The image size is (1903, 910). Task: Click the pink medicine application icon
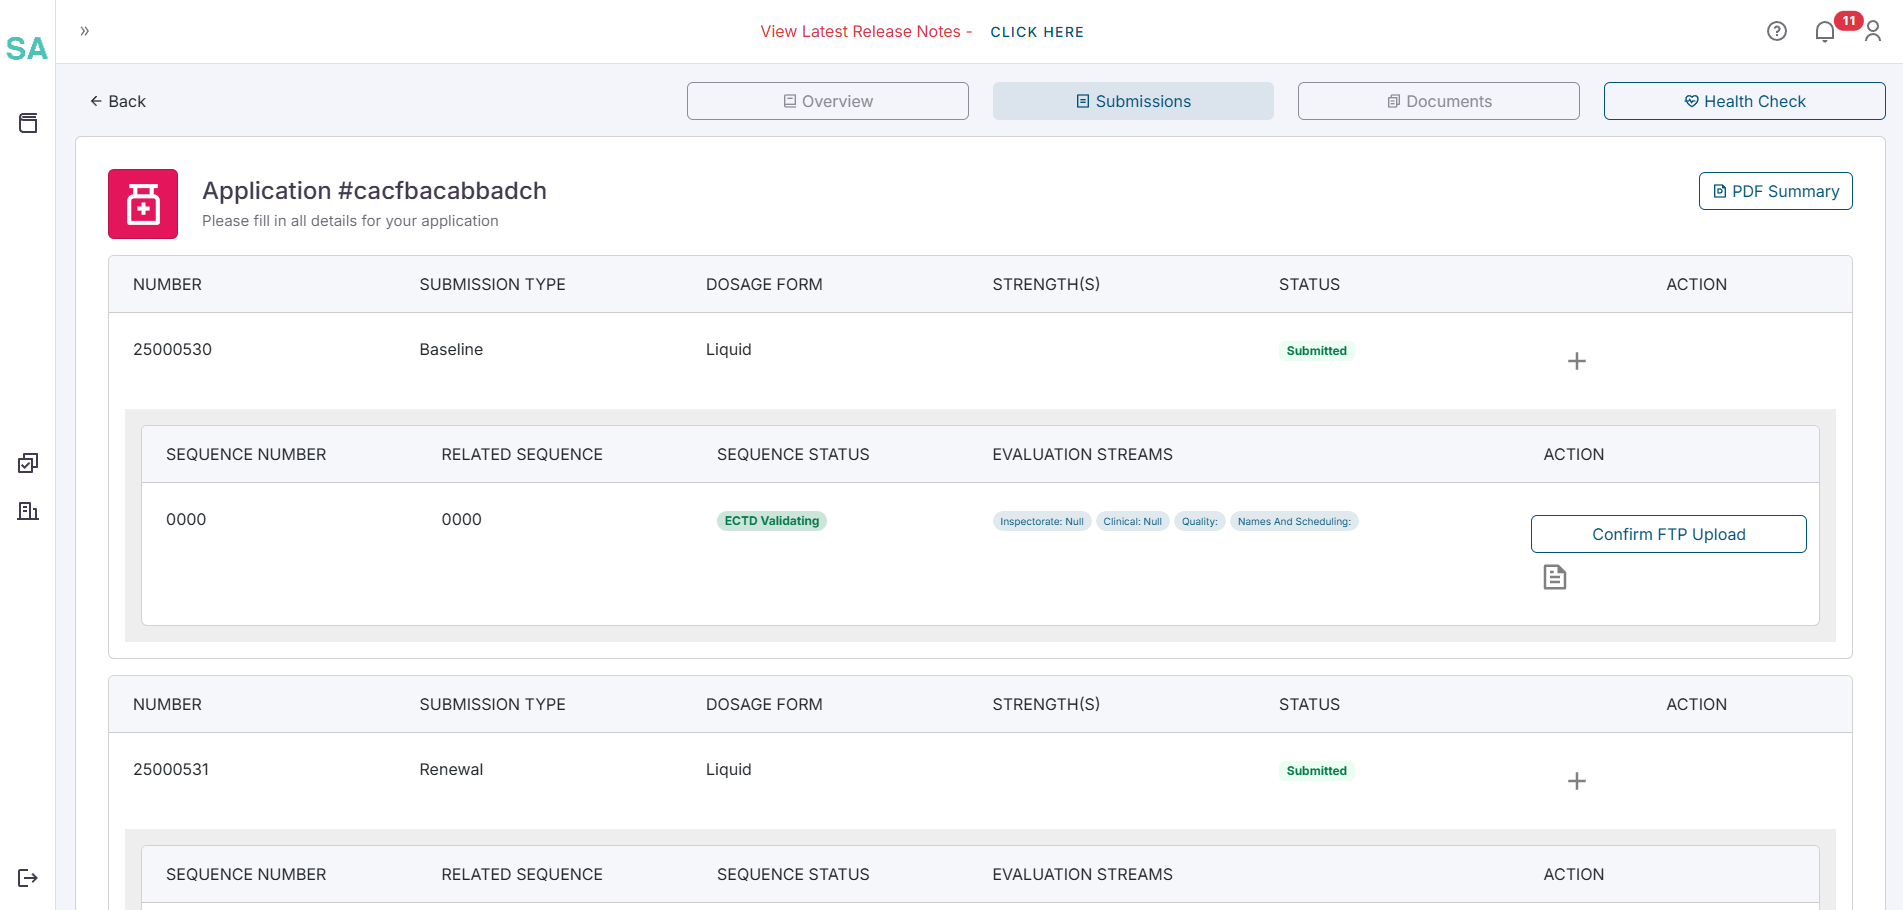tap(143, 204)
